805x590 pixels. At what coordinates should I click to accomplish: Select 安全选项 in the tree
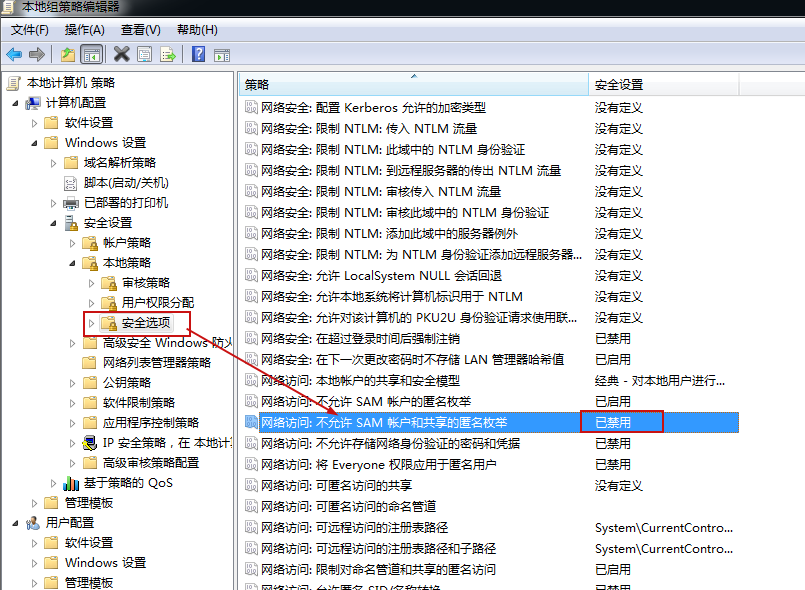tap(146, 323)
